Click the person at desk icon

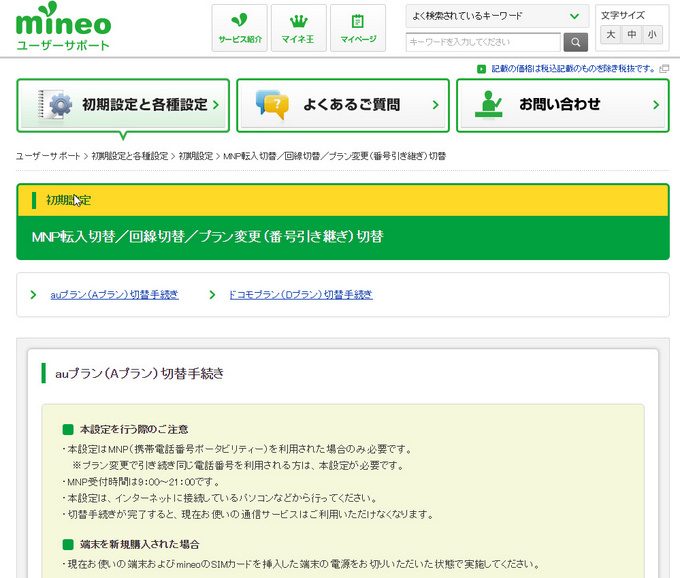pos(489,104)
